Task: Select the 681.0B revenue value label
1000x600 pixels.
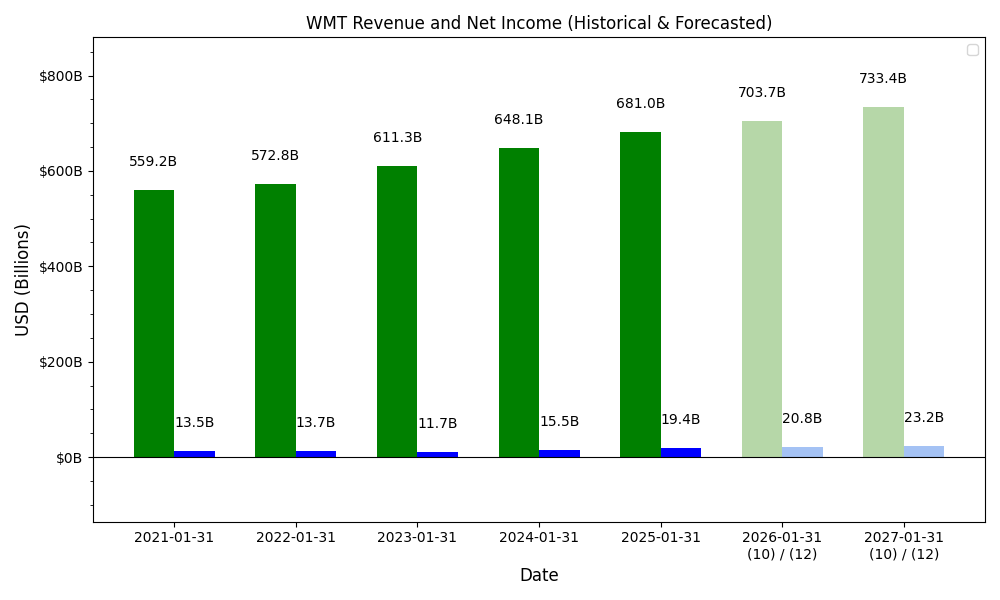Action: [x=640, y=103]
